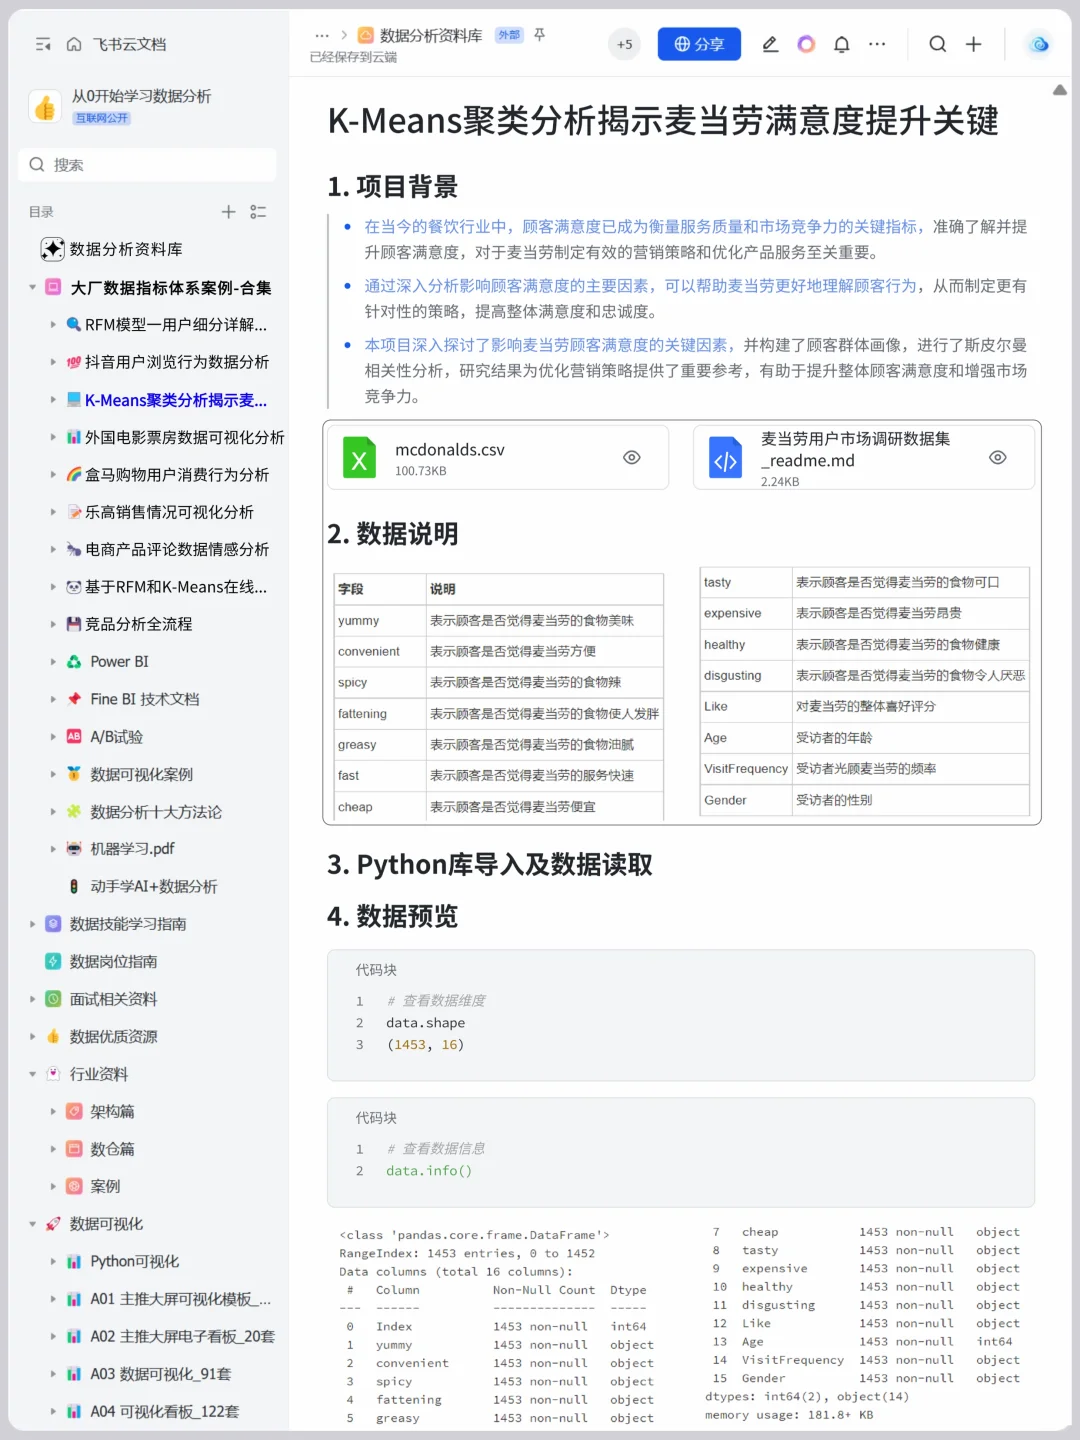Open the 竞品分析全流程 page
The image size is (1080, 1440).
[x=138, y=624]
